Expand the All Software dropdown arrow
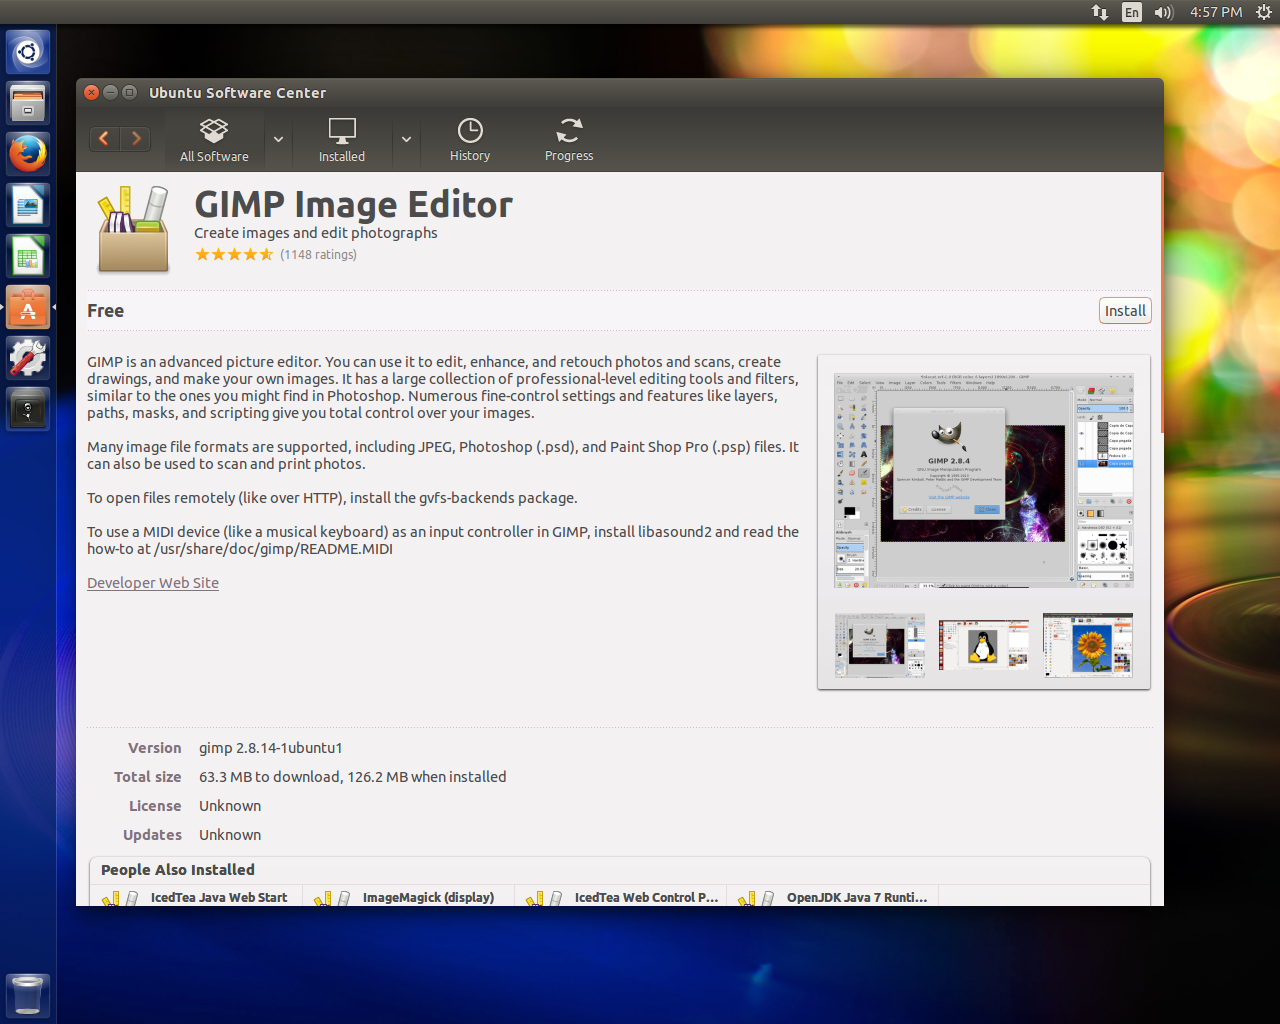The image size is (1280, 1024). click(278, 140)
